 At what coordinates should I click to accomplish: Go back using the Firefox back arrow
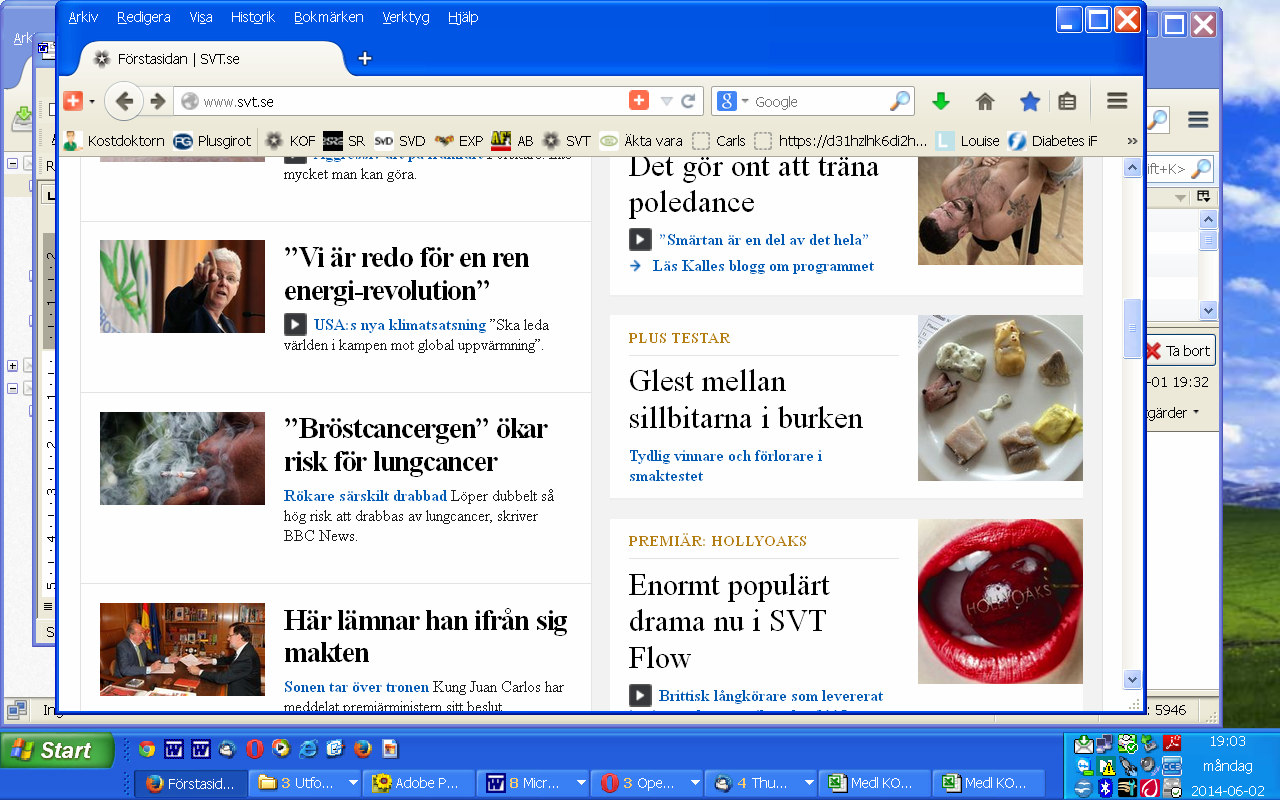(124, 101)
